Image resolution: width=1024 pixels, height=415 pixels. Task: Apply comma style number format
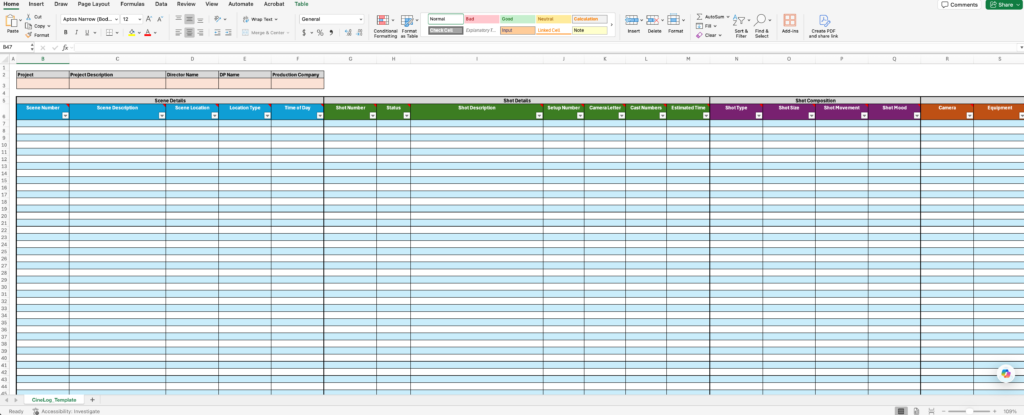pos(331,32)
